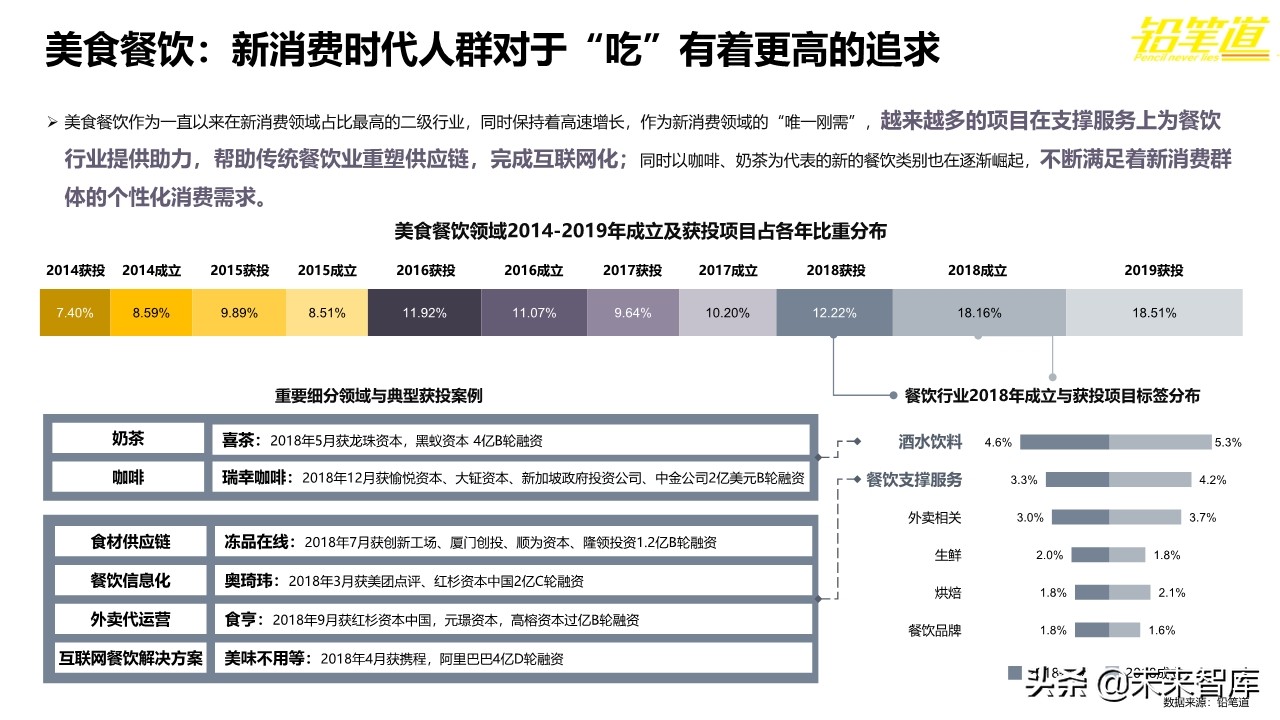1280x720 pixels.
Task: Select the 18.51% bar segment
Action: pyautogui.click(x=1155, y=312)
